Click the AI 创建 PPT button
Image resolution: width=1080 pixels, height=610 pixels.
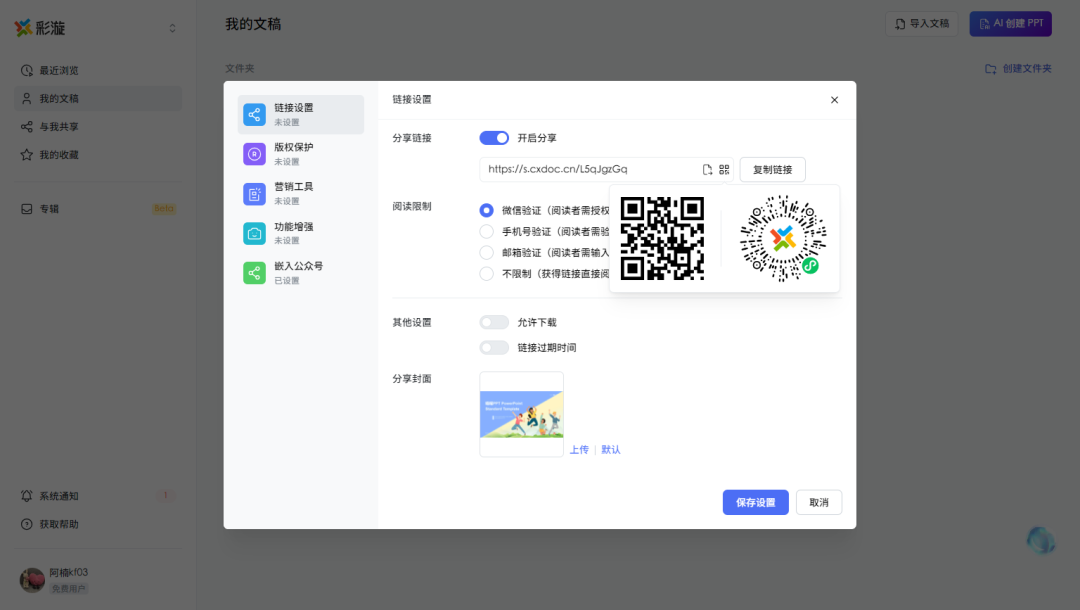(x=1010, y=23)
